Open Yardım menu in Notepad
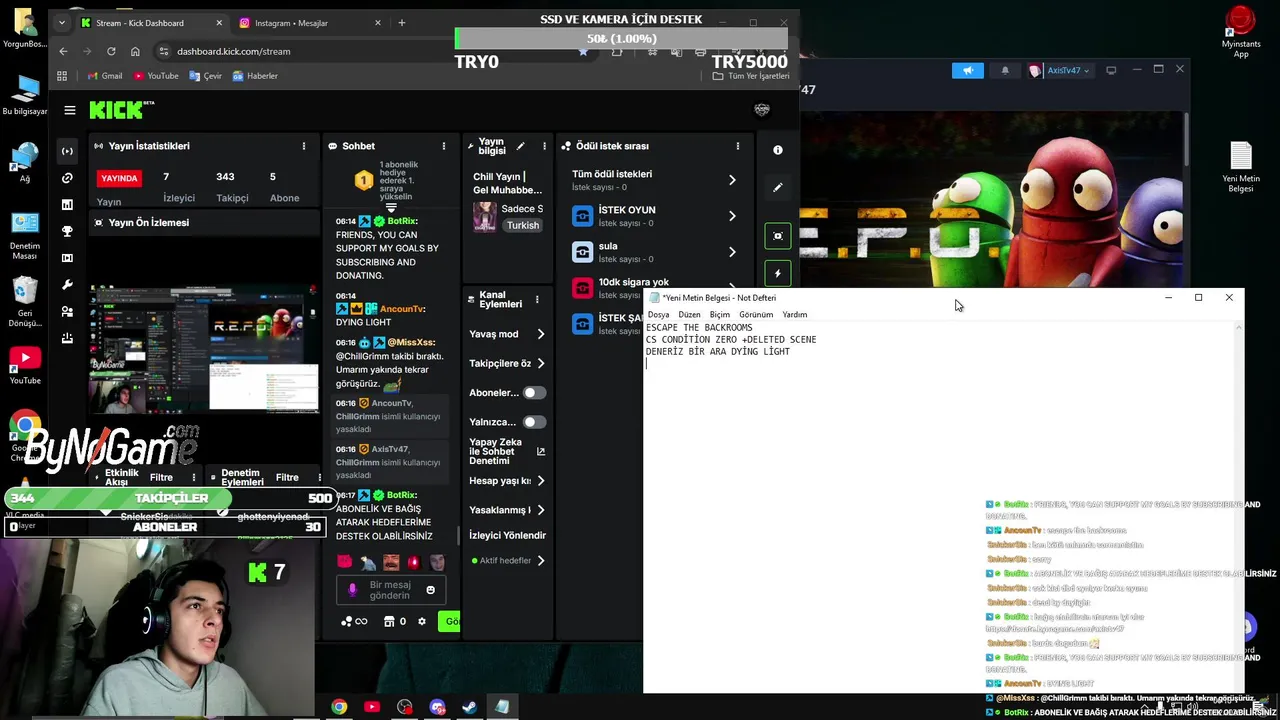The height and width of the screenshot is (720, 1280). [795, 314]
